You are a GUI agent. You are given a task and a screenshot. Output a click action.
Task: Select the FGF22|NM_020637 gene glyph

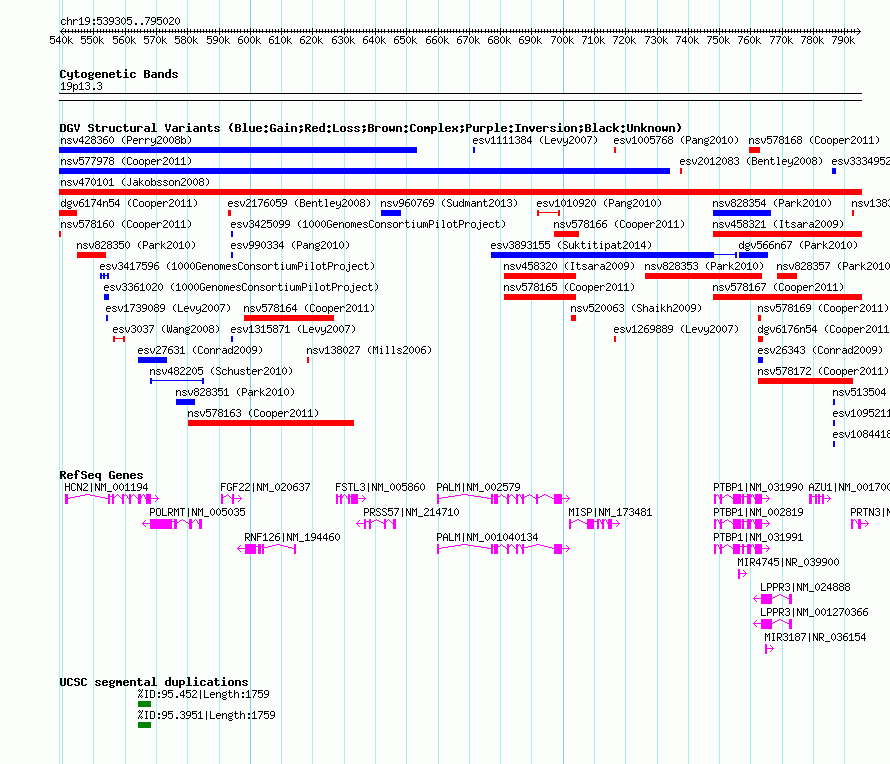coord(232,499)
